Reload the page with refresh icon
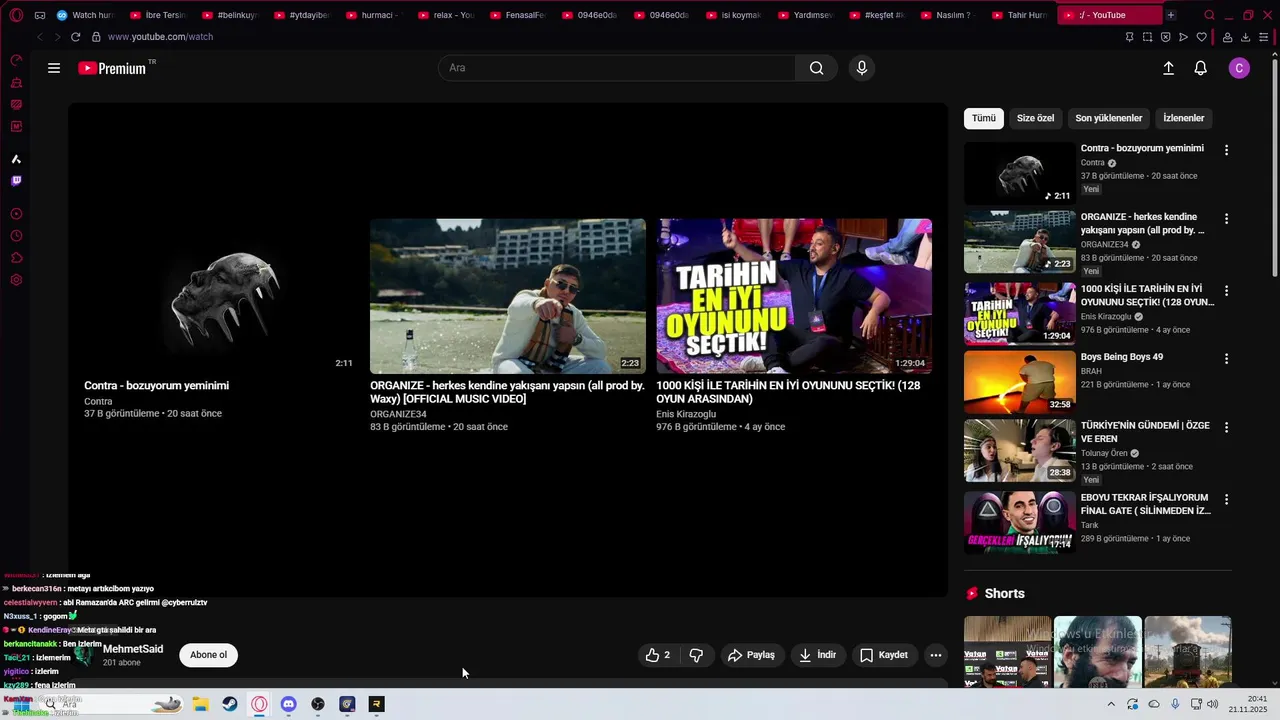 pos(75,37)
